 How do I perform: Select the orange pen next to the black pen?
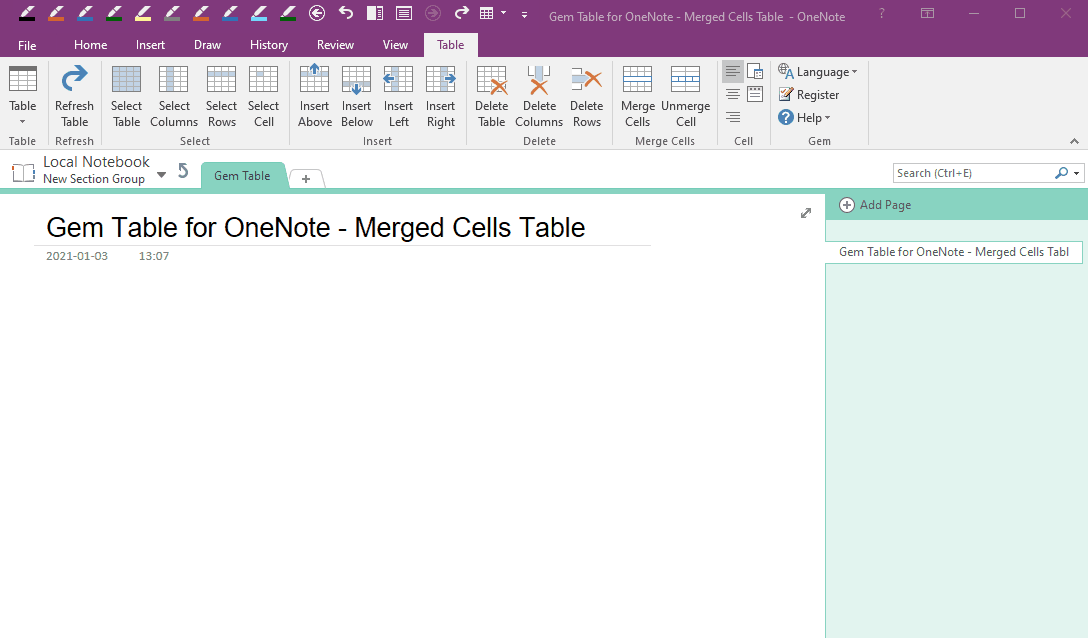click(x=56, y=13)
